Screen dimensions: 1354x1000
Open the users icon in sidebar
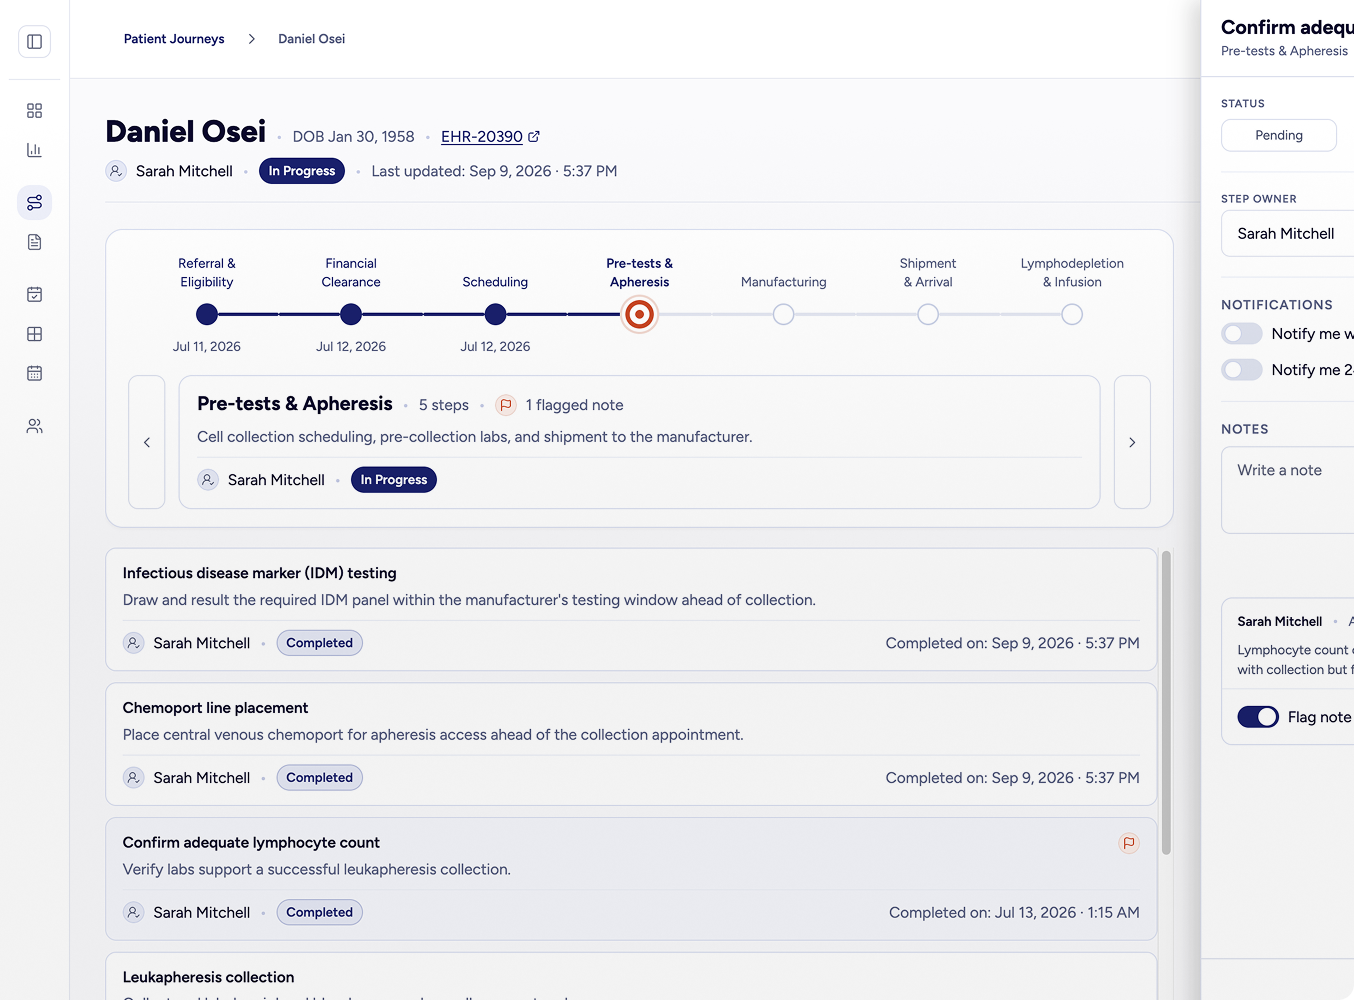[34, 426]
